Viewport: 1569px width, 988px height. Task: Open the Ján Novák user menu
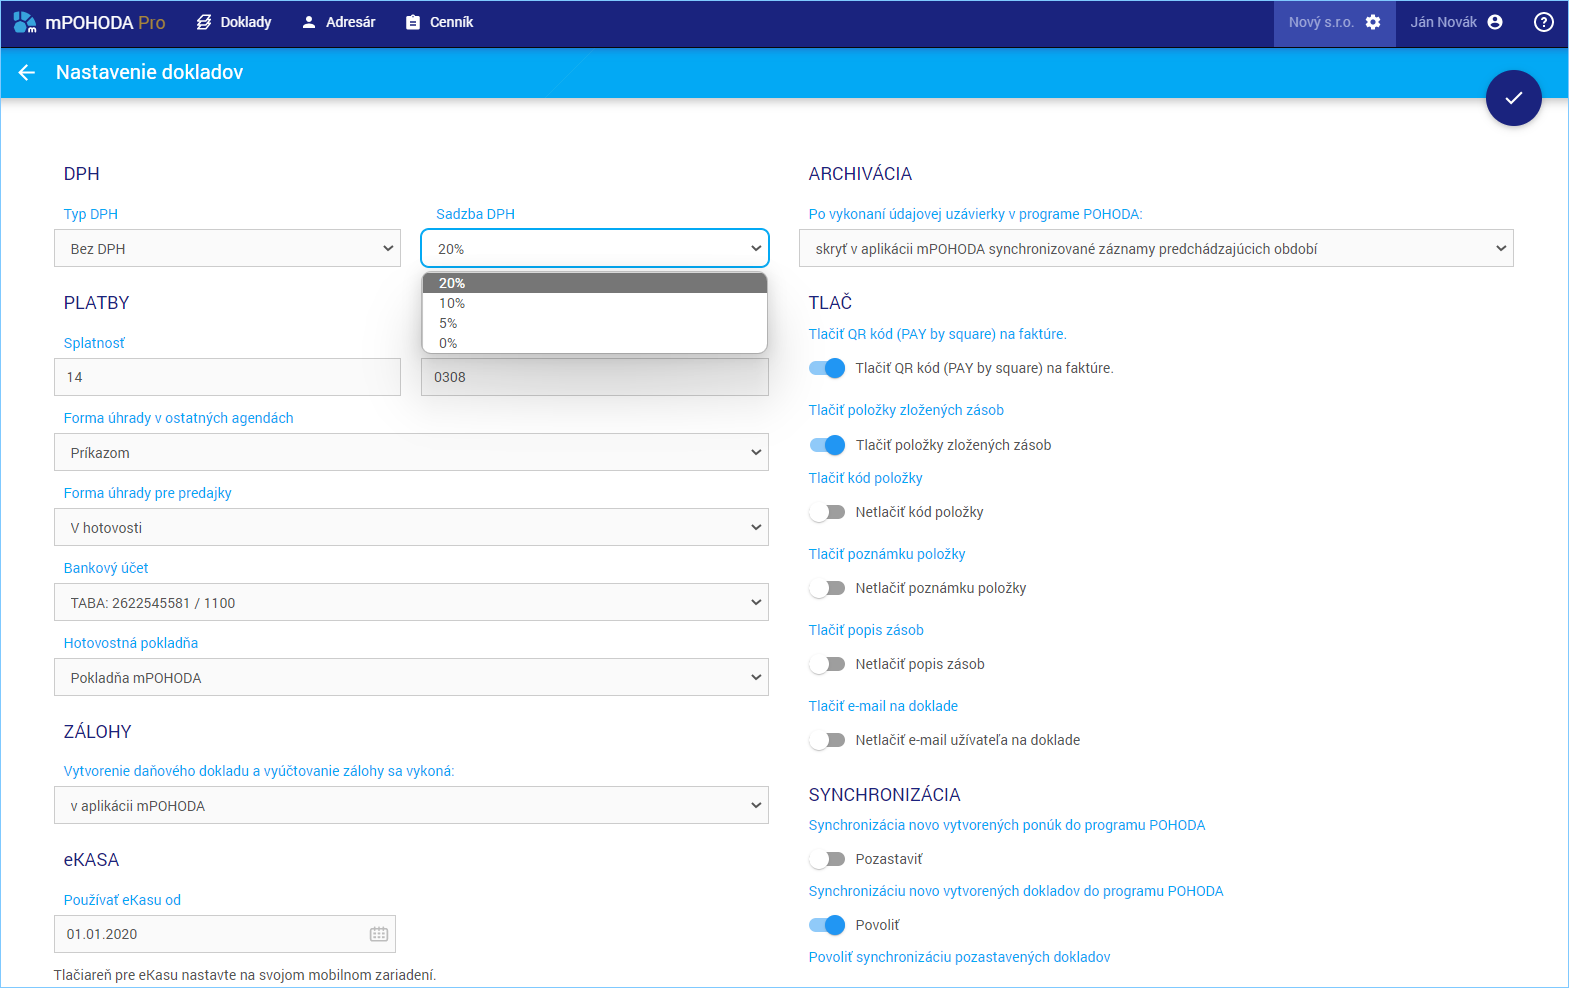(x=1456, y=22)
